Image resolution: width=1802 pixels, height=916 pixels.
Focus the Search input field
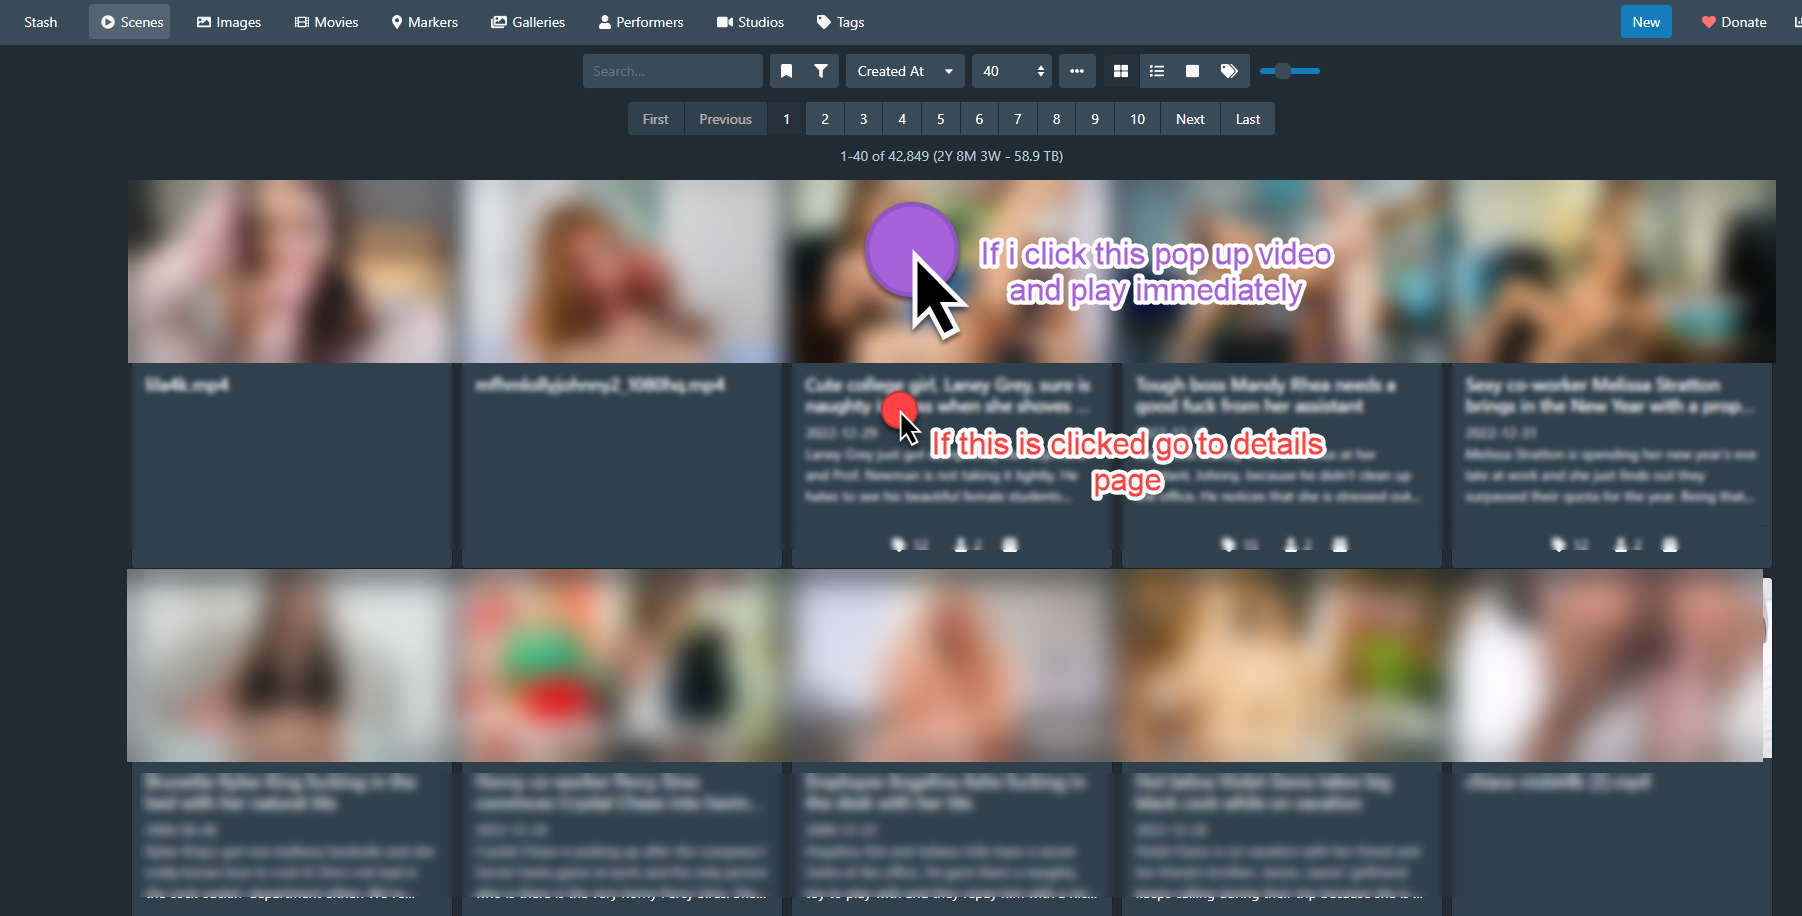pyautogui.click(x=673, y=71)
